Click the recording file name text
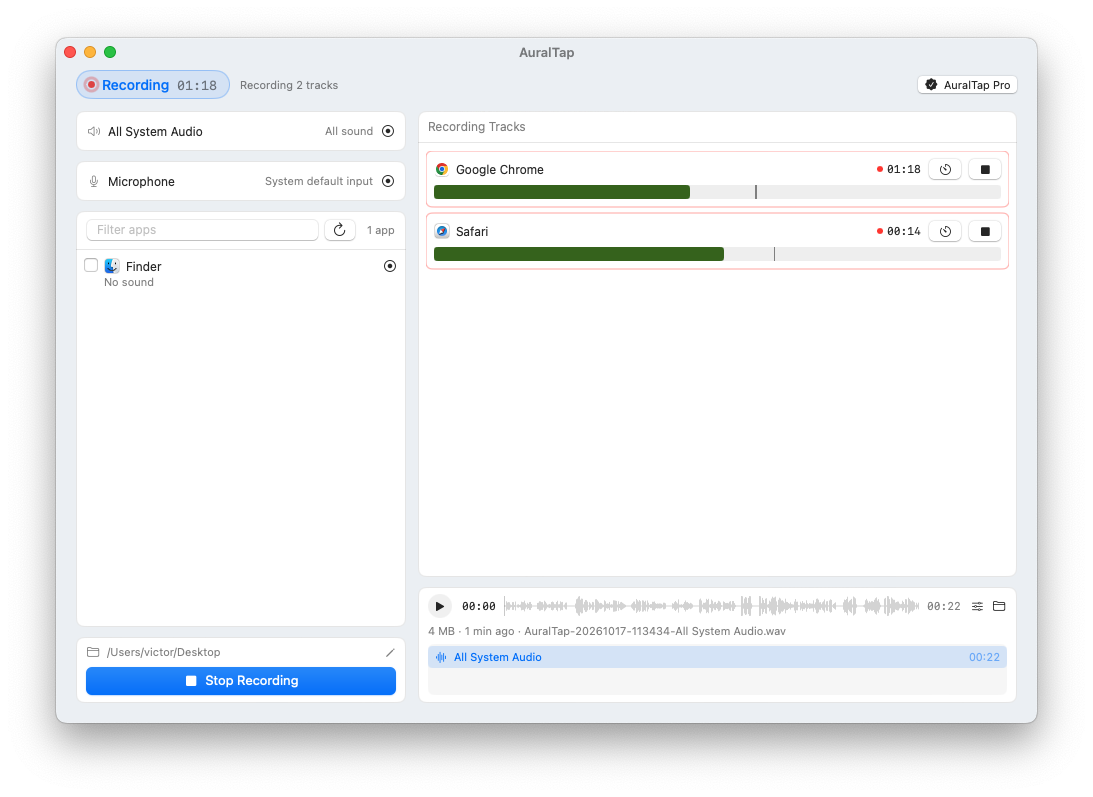 click(x=655, y=631)
